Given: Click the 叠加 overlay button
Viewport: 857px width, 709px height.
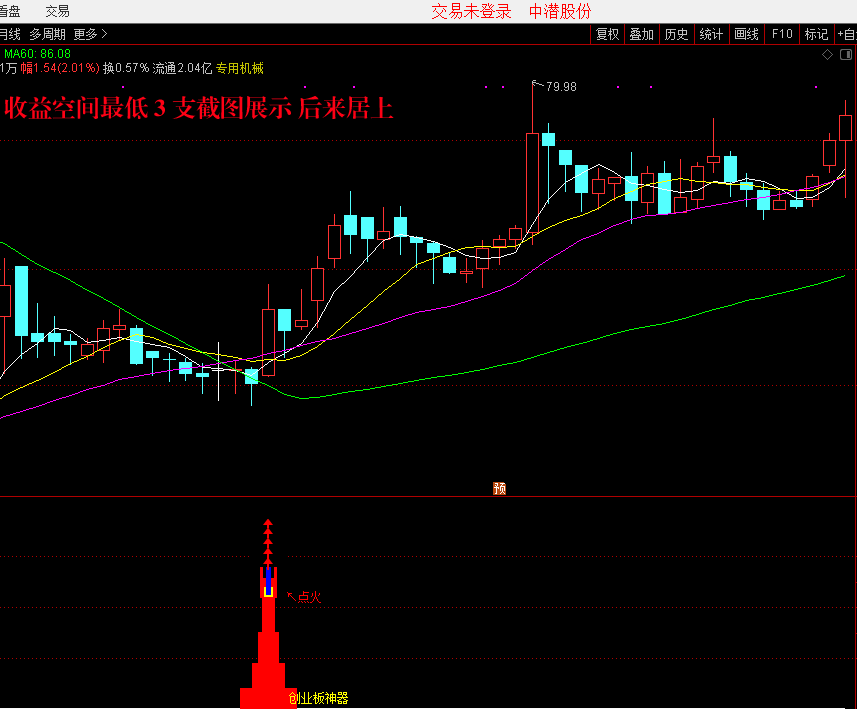Looking at the screenshot, I should pyautogui.click(x=641, y=34).
